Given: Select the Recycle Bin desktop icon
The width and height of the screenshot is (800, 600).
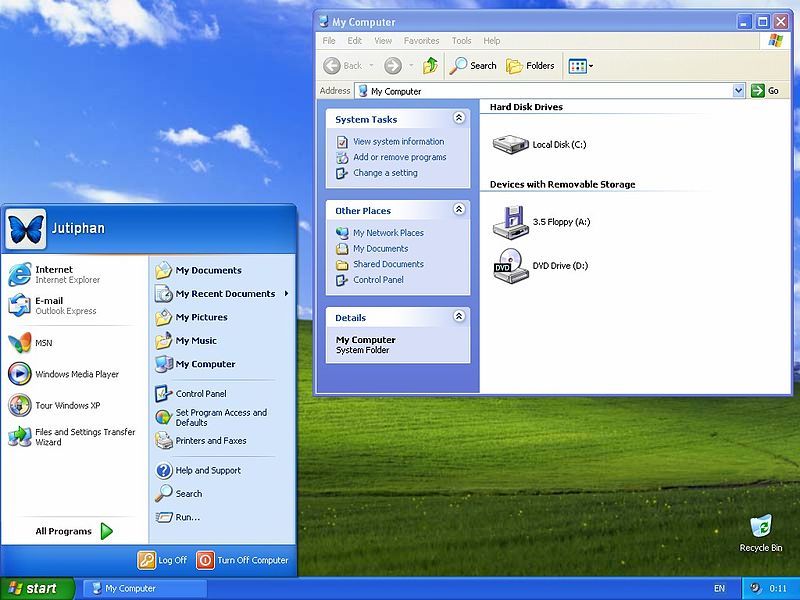Looking at the screenshot, I should [x=761, y=533].
